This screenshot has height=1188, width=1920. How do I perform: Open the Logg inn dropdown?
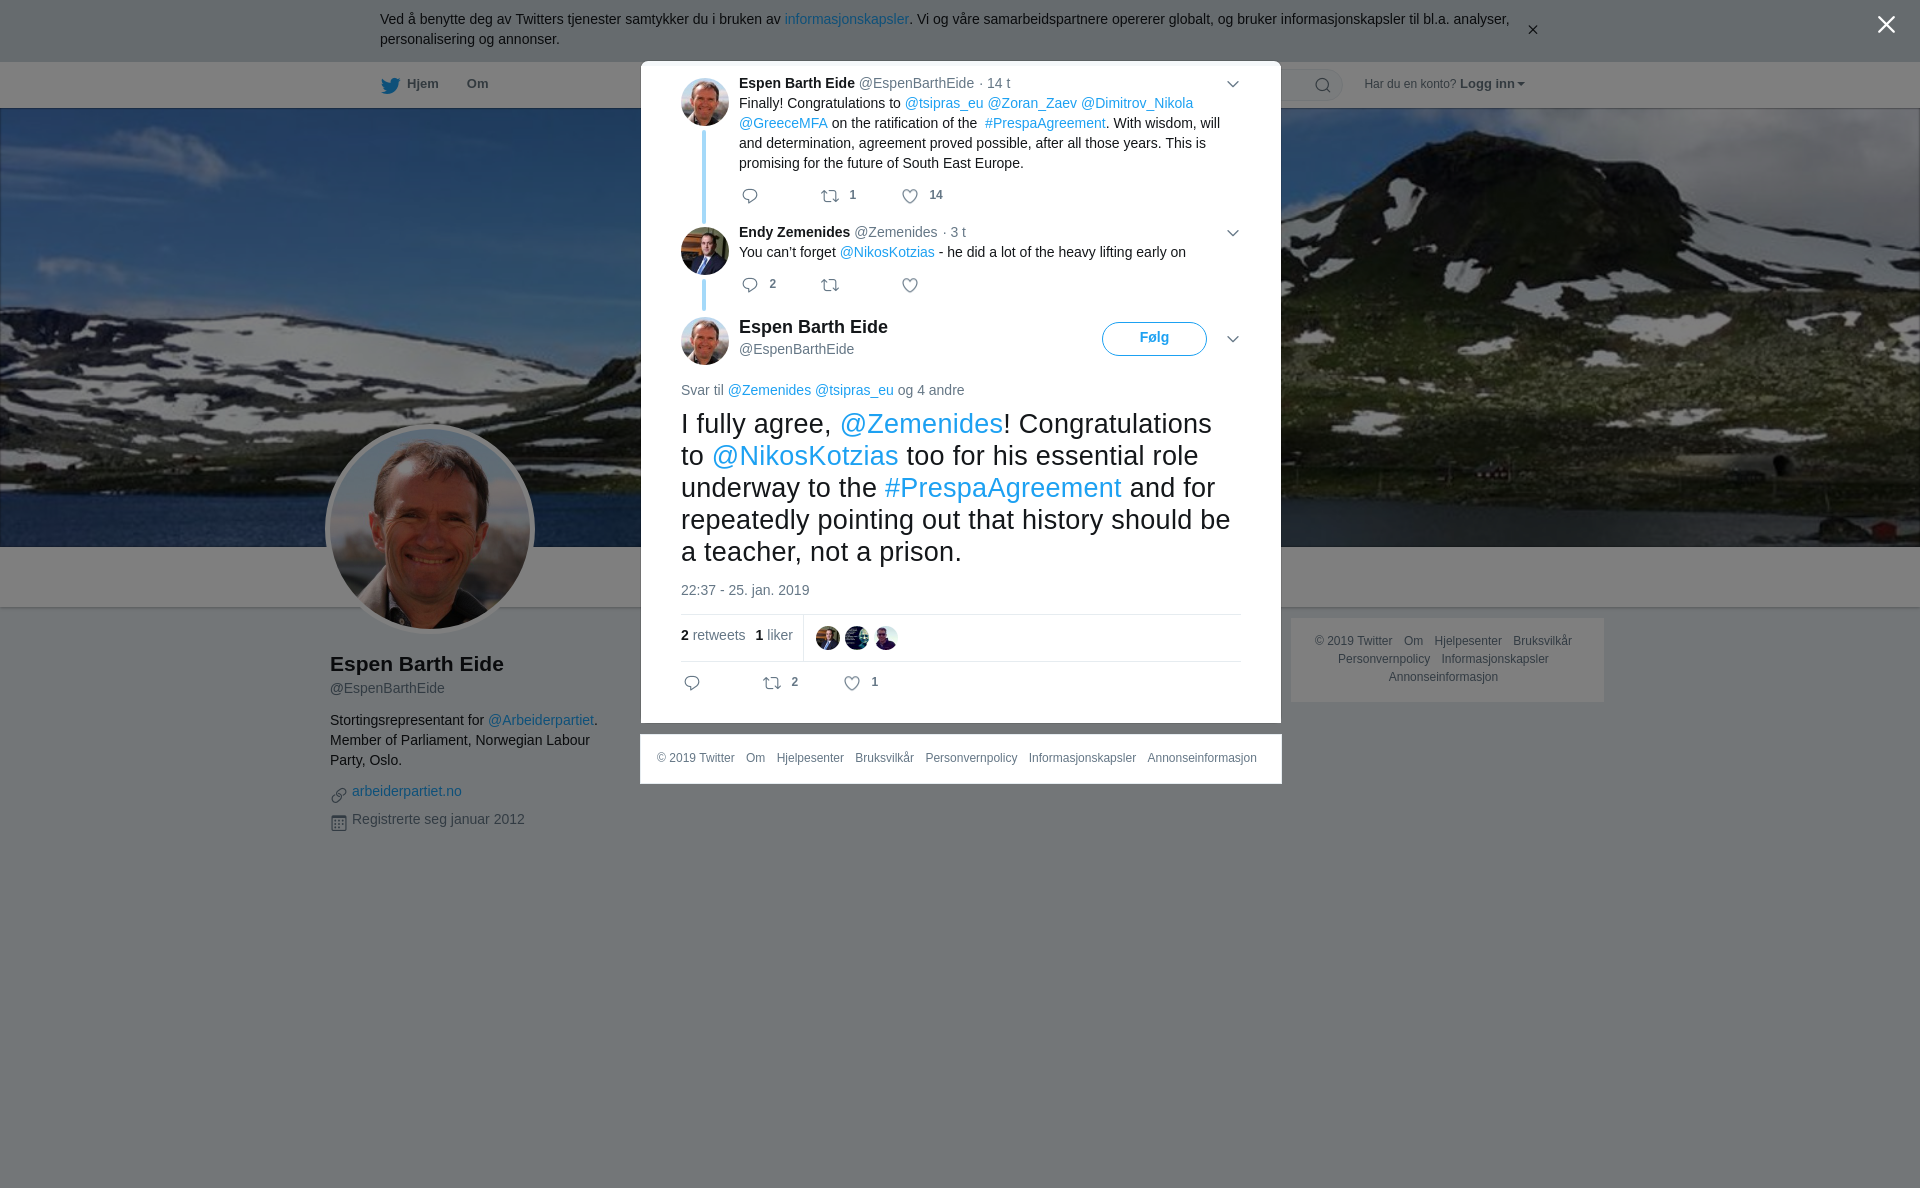(x=1492, y=84)
